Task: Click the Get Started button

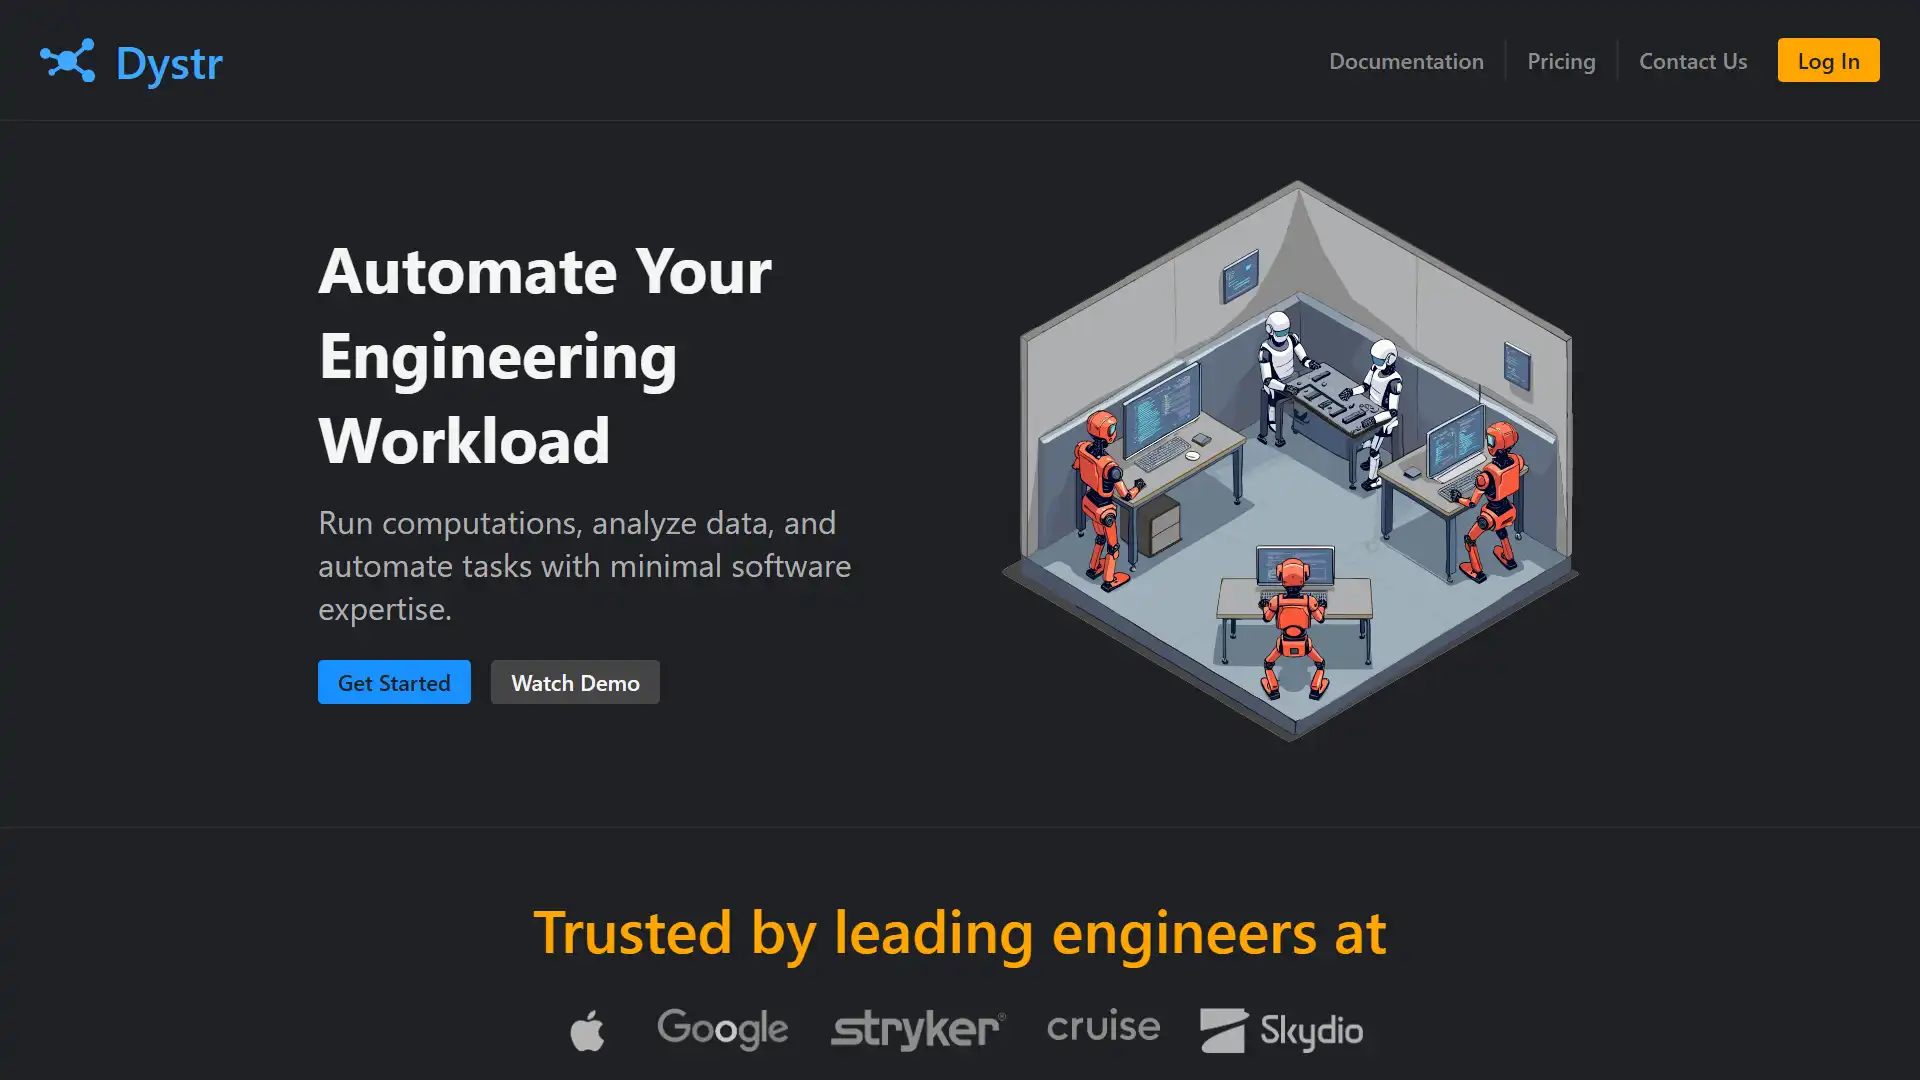Action: (393, 682)
